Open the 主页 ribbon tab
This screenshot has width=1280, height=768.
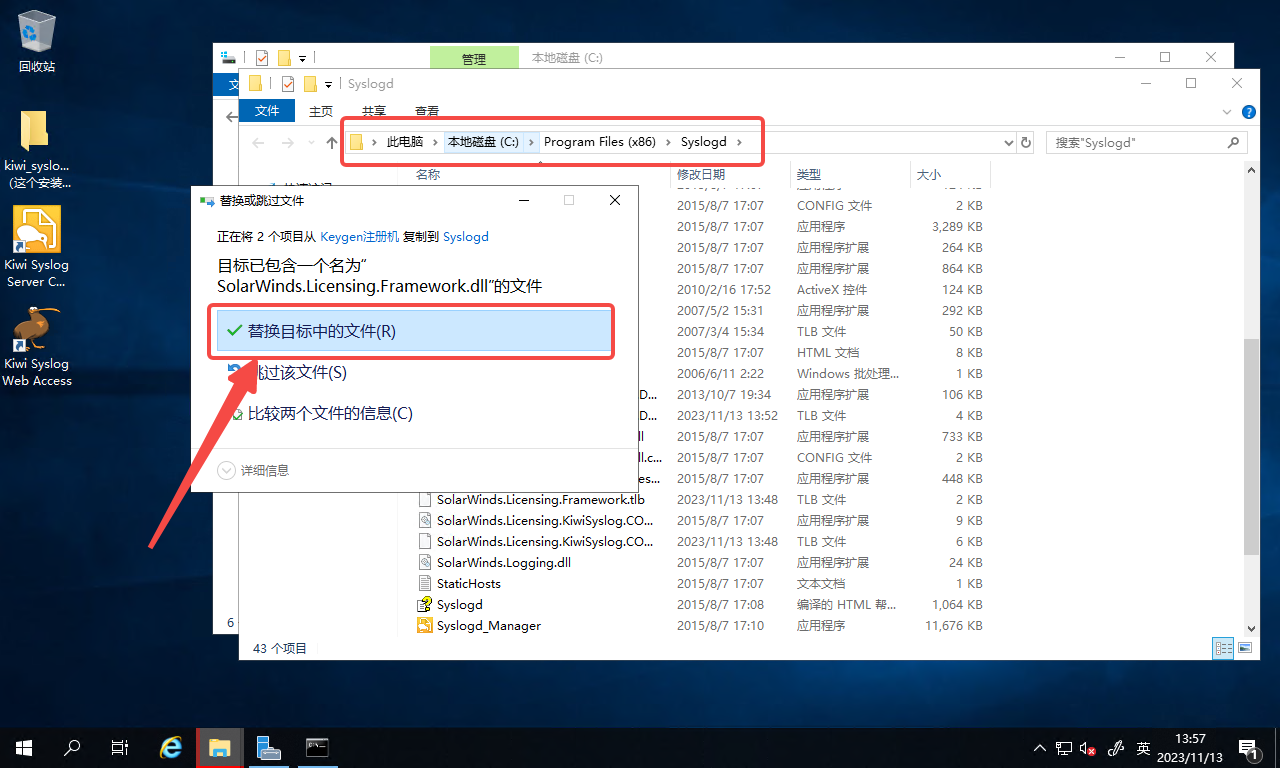click(321, 111)
